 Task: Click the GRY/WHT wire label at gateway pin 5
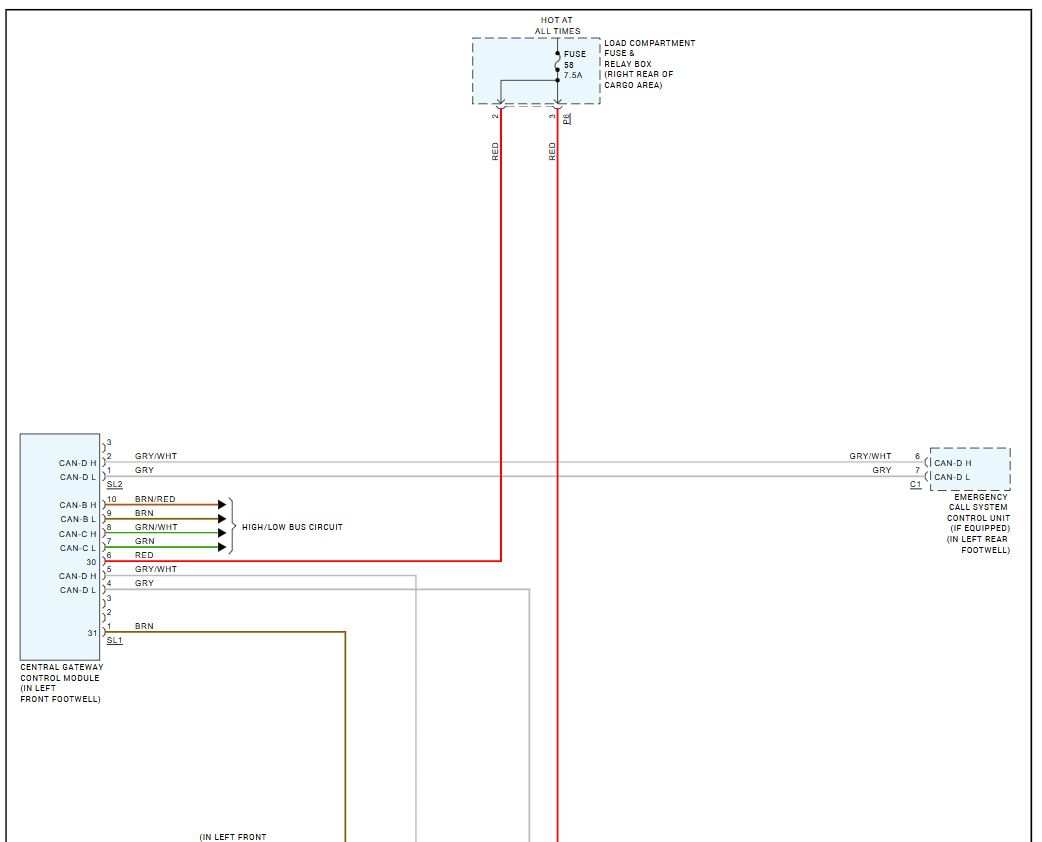click(156, 569)
